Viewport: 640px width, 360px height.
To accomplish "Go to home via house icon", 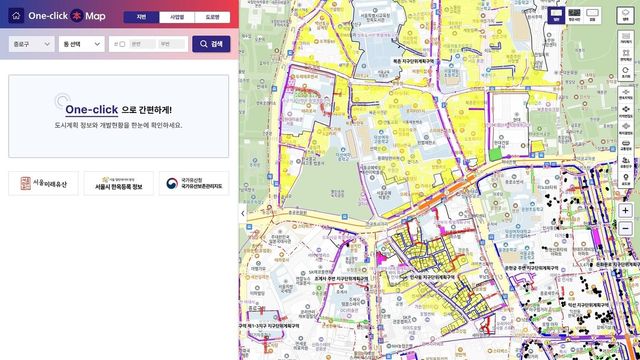I will tap(16, 16).
